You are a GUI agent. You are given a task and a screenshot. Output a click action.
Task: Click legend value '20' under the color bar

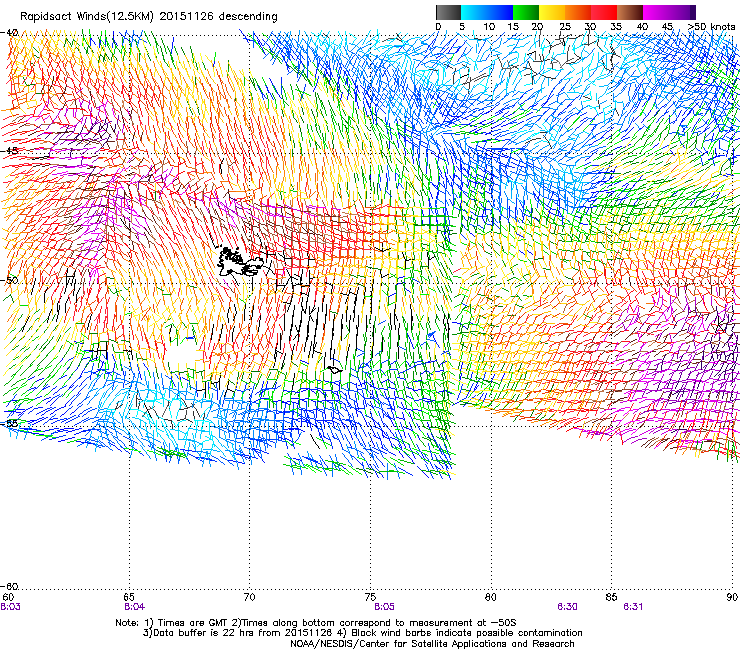pos(537,27)
